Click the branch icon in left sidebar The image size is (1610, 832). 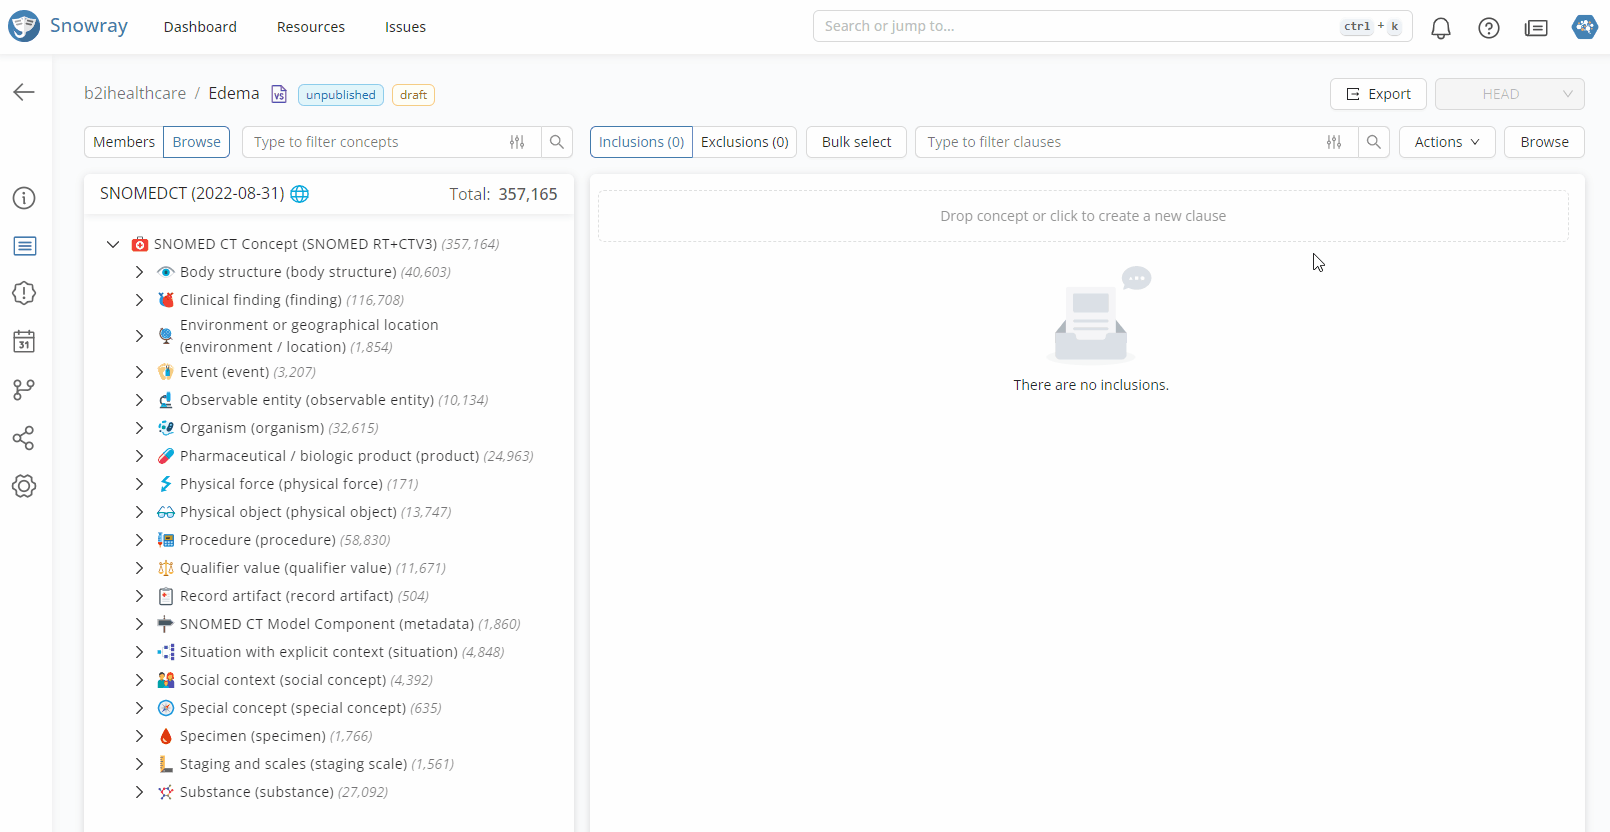(24, 390)
